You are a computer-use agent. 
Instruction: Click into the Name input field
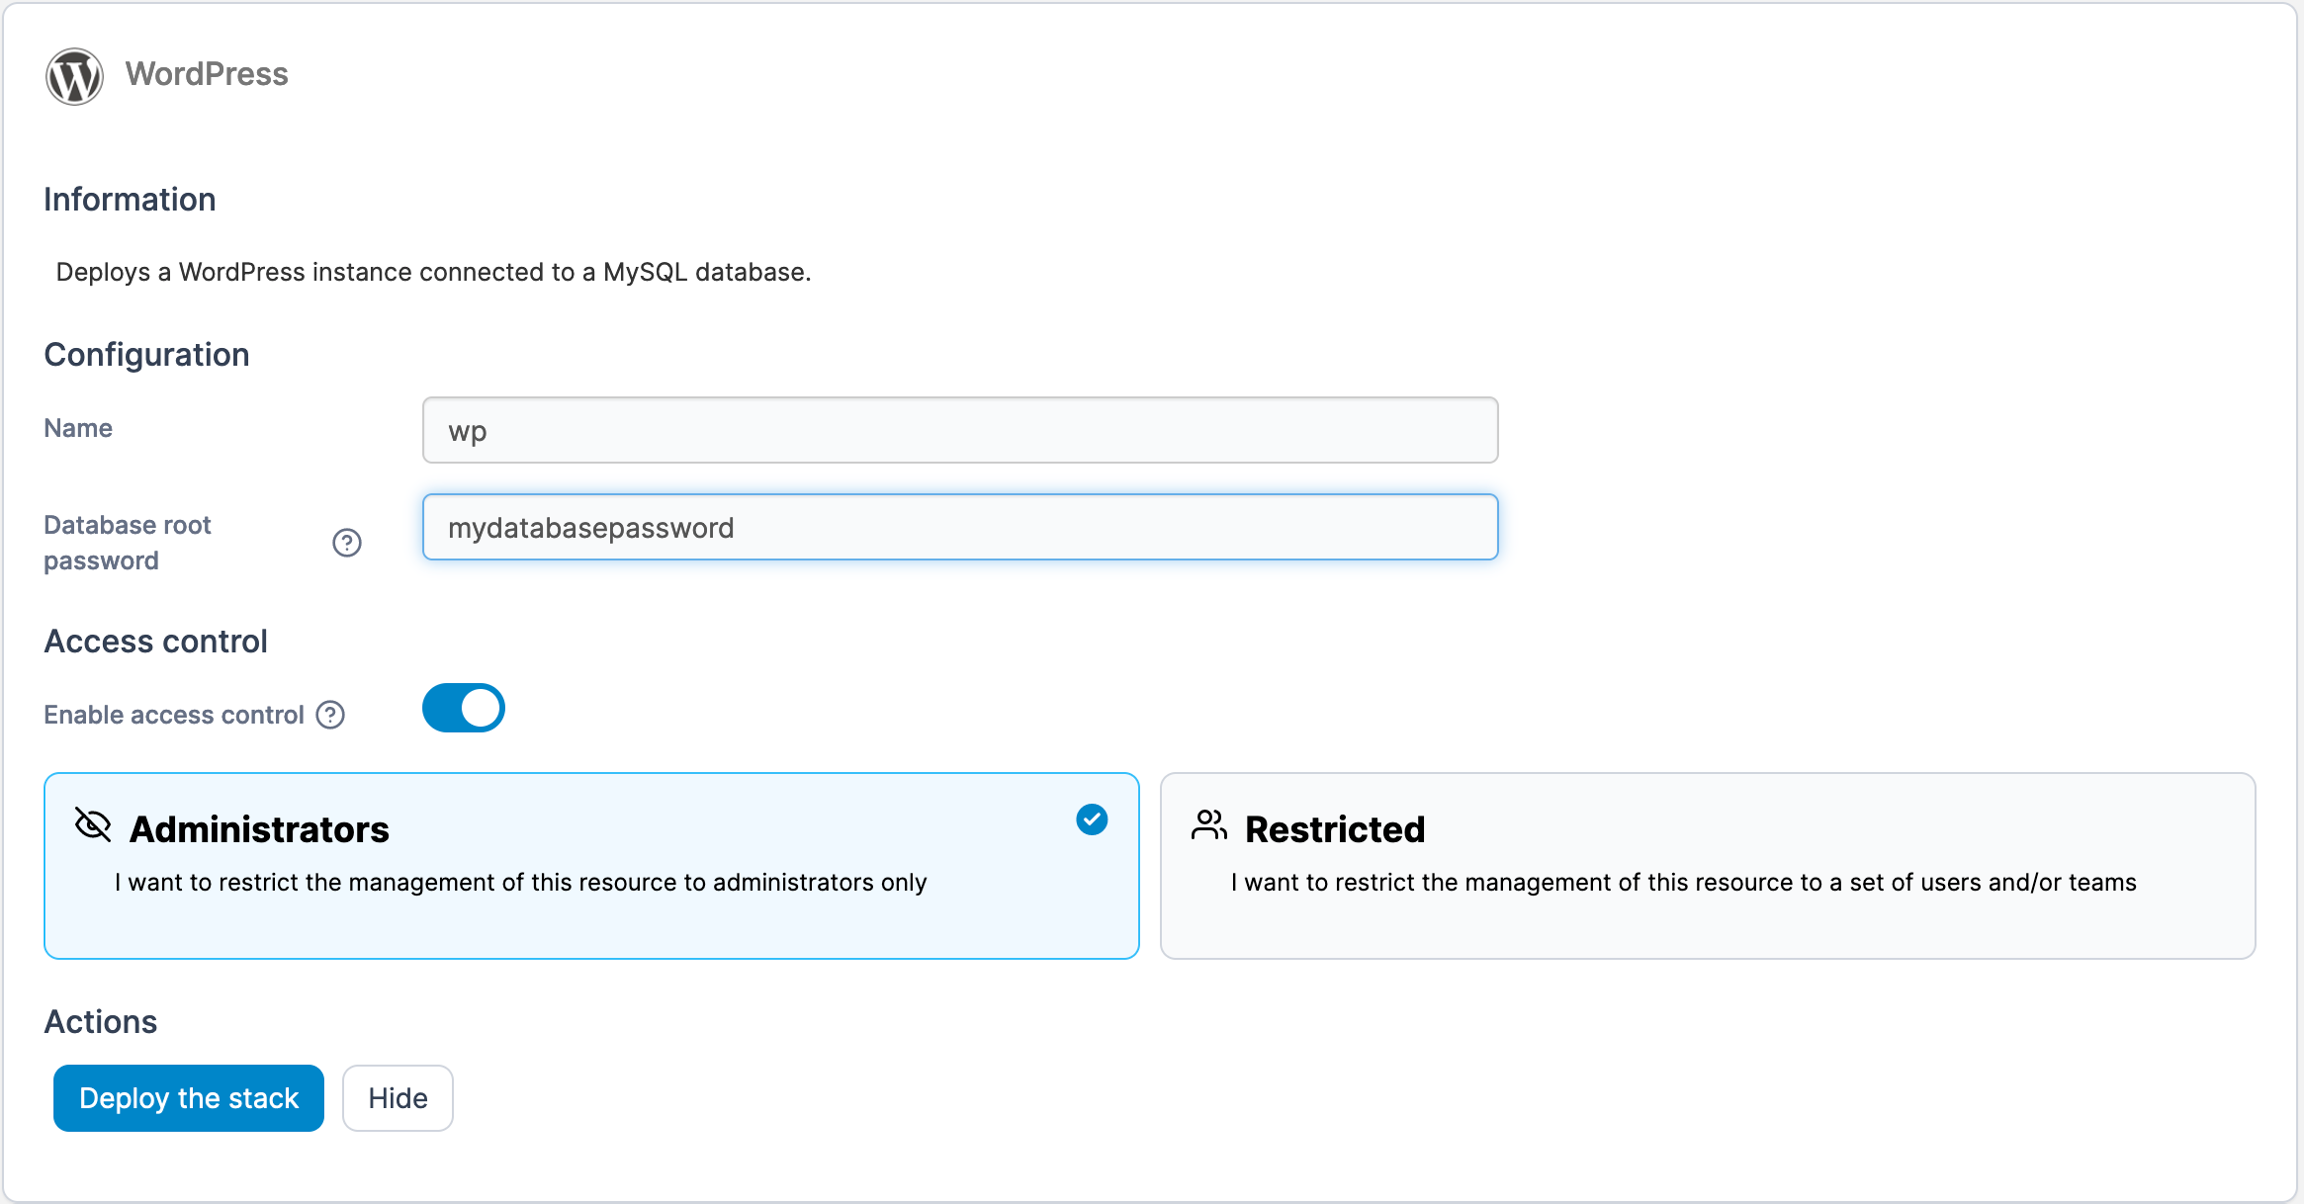pyautogui.click(x=959, y=430)
